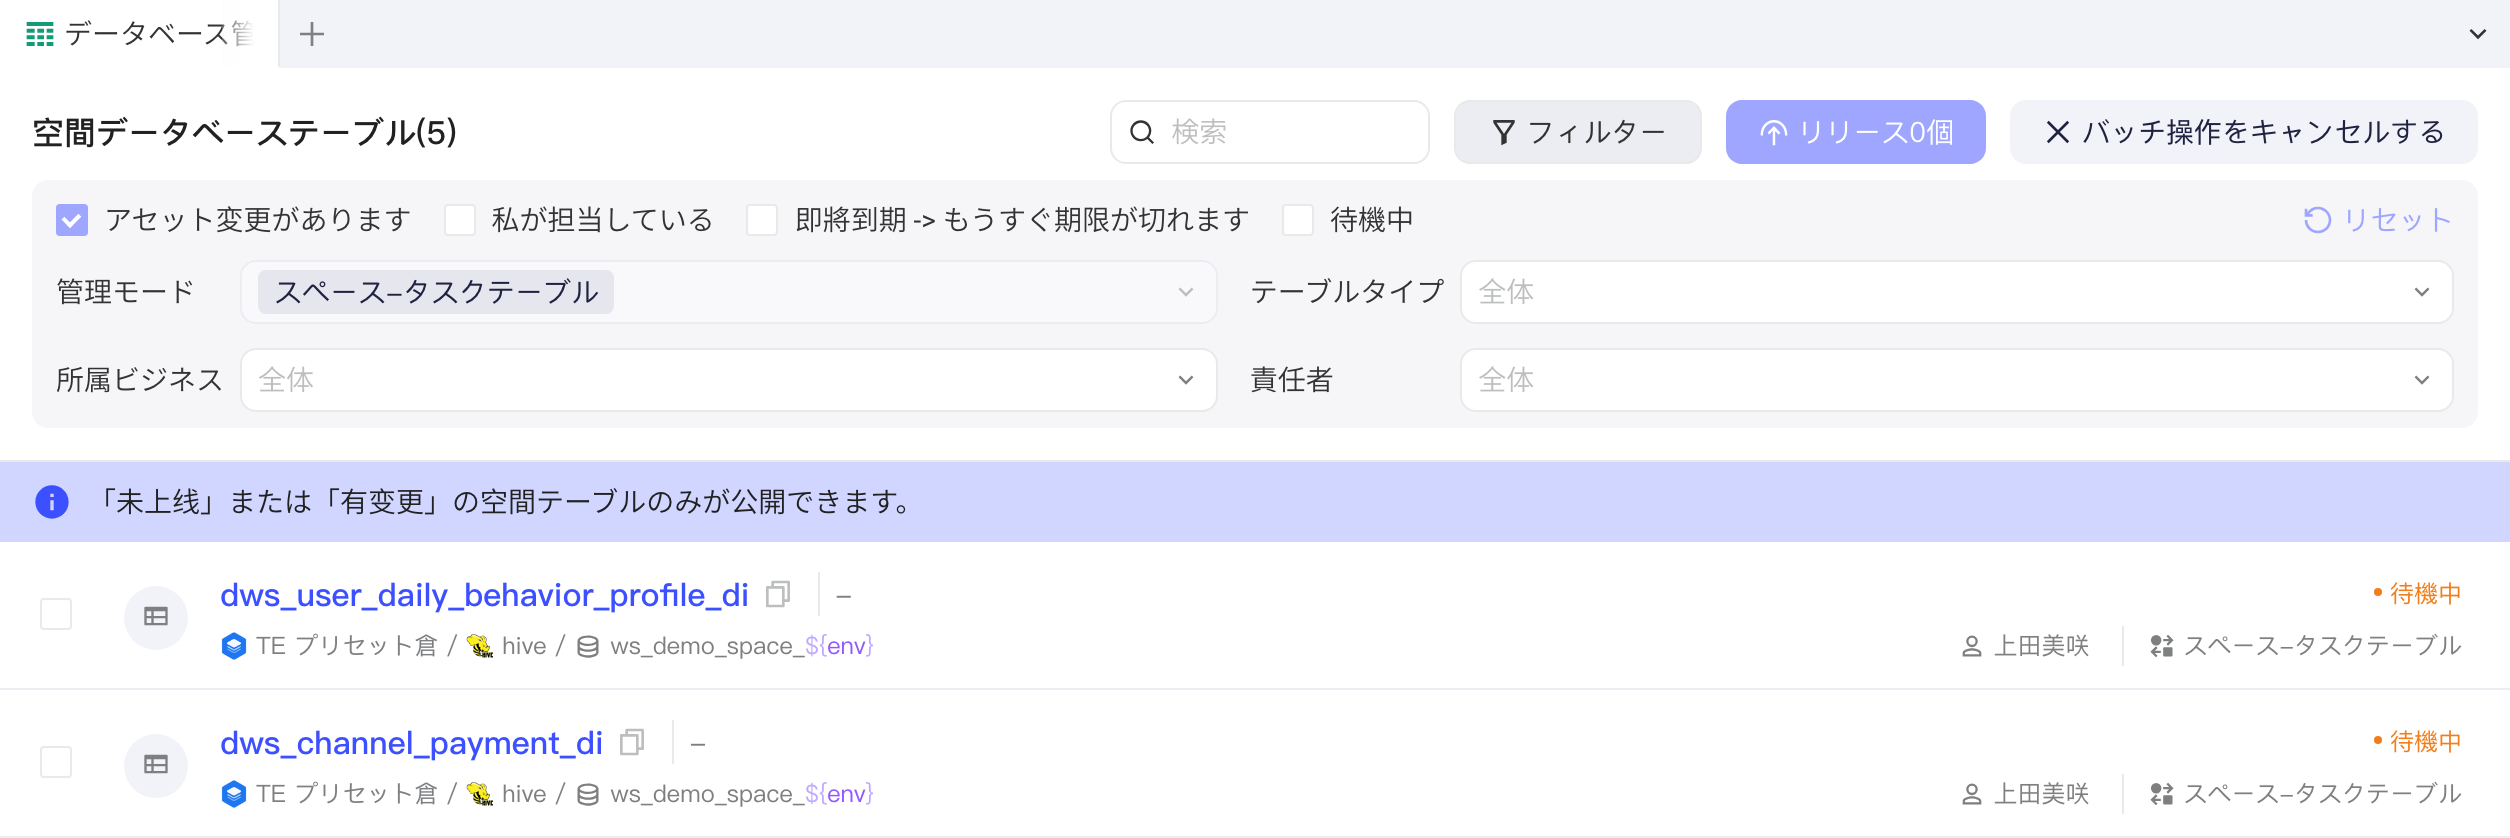Select the dws_channel_payment_di row checkbox
The width and height of the screenshot is (2510, 838).
[56, 762]
